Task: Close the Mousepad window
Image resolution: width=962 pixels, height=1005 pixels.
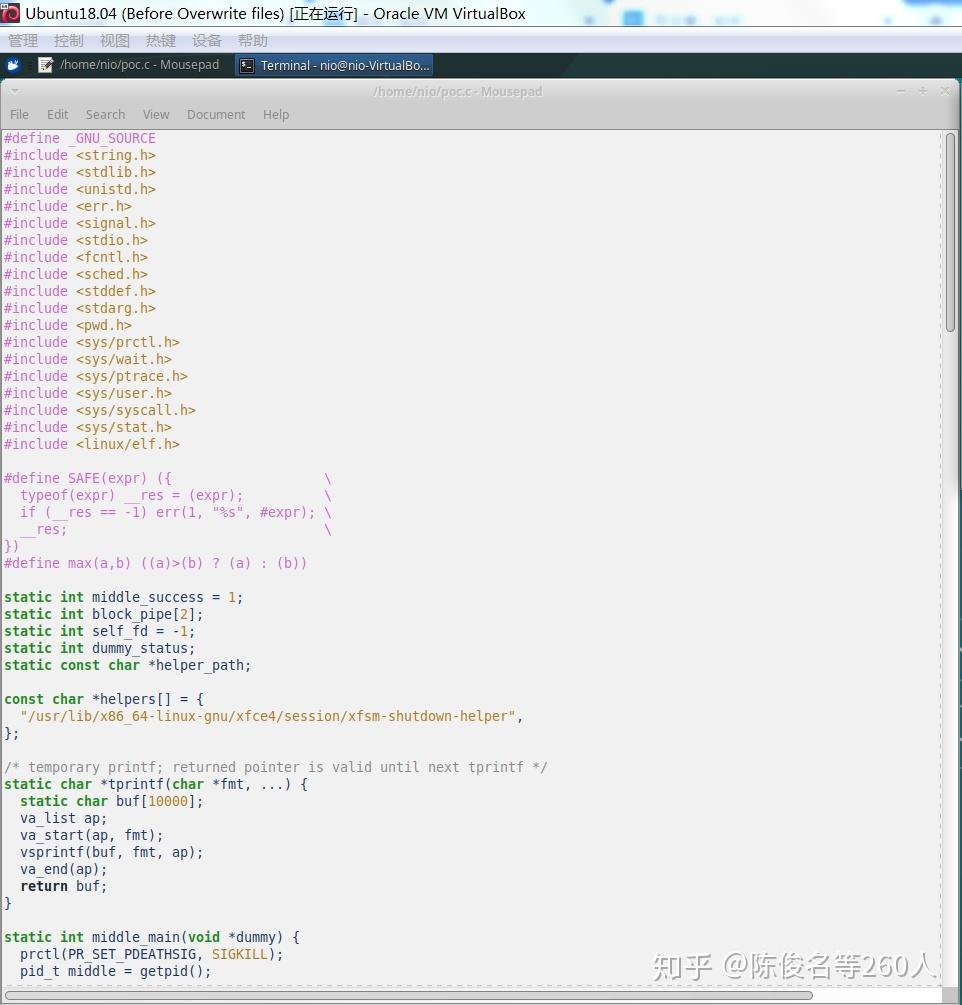Action: click(x=945, y=91)
